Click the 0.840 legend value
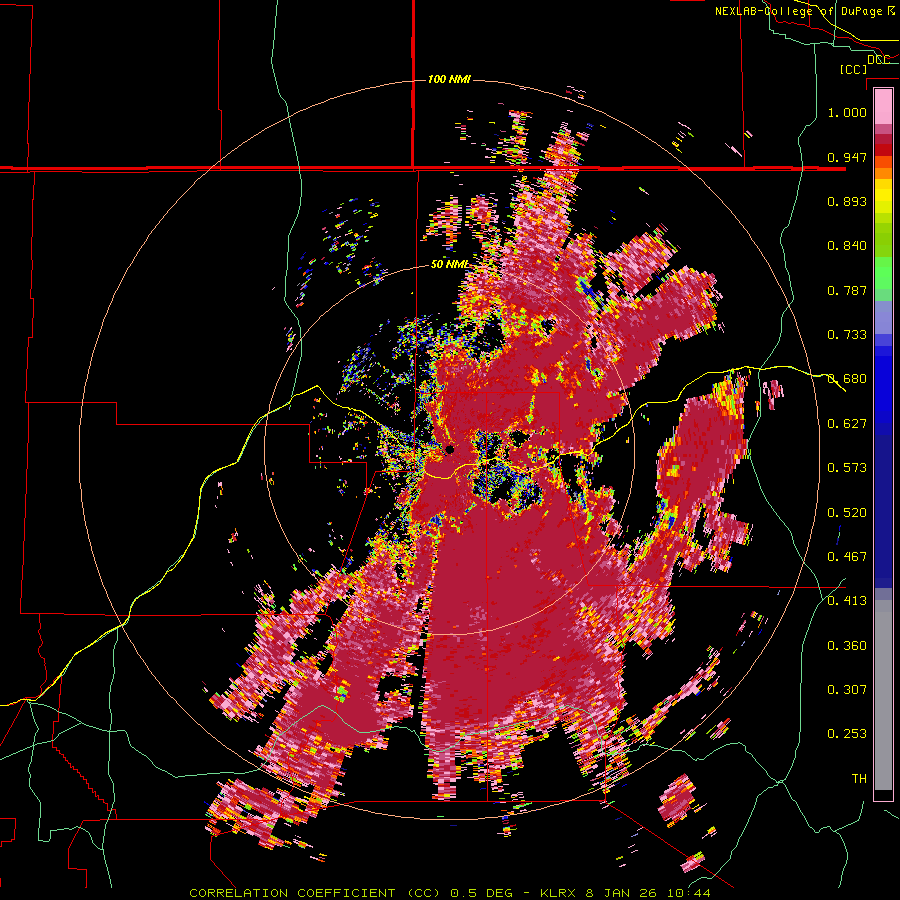The width and height of the screenshot is (900, 900). point(847,246)
